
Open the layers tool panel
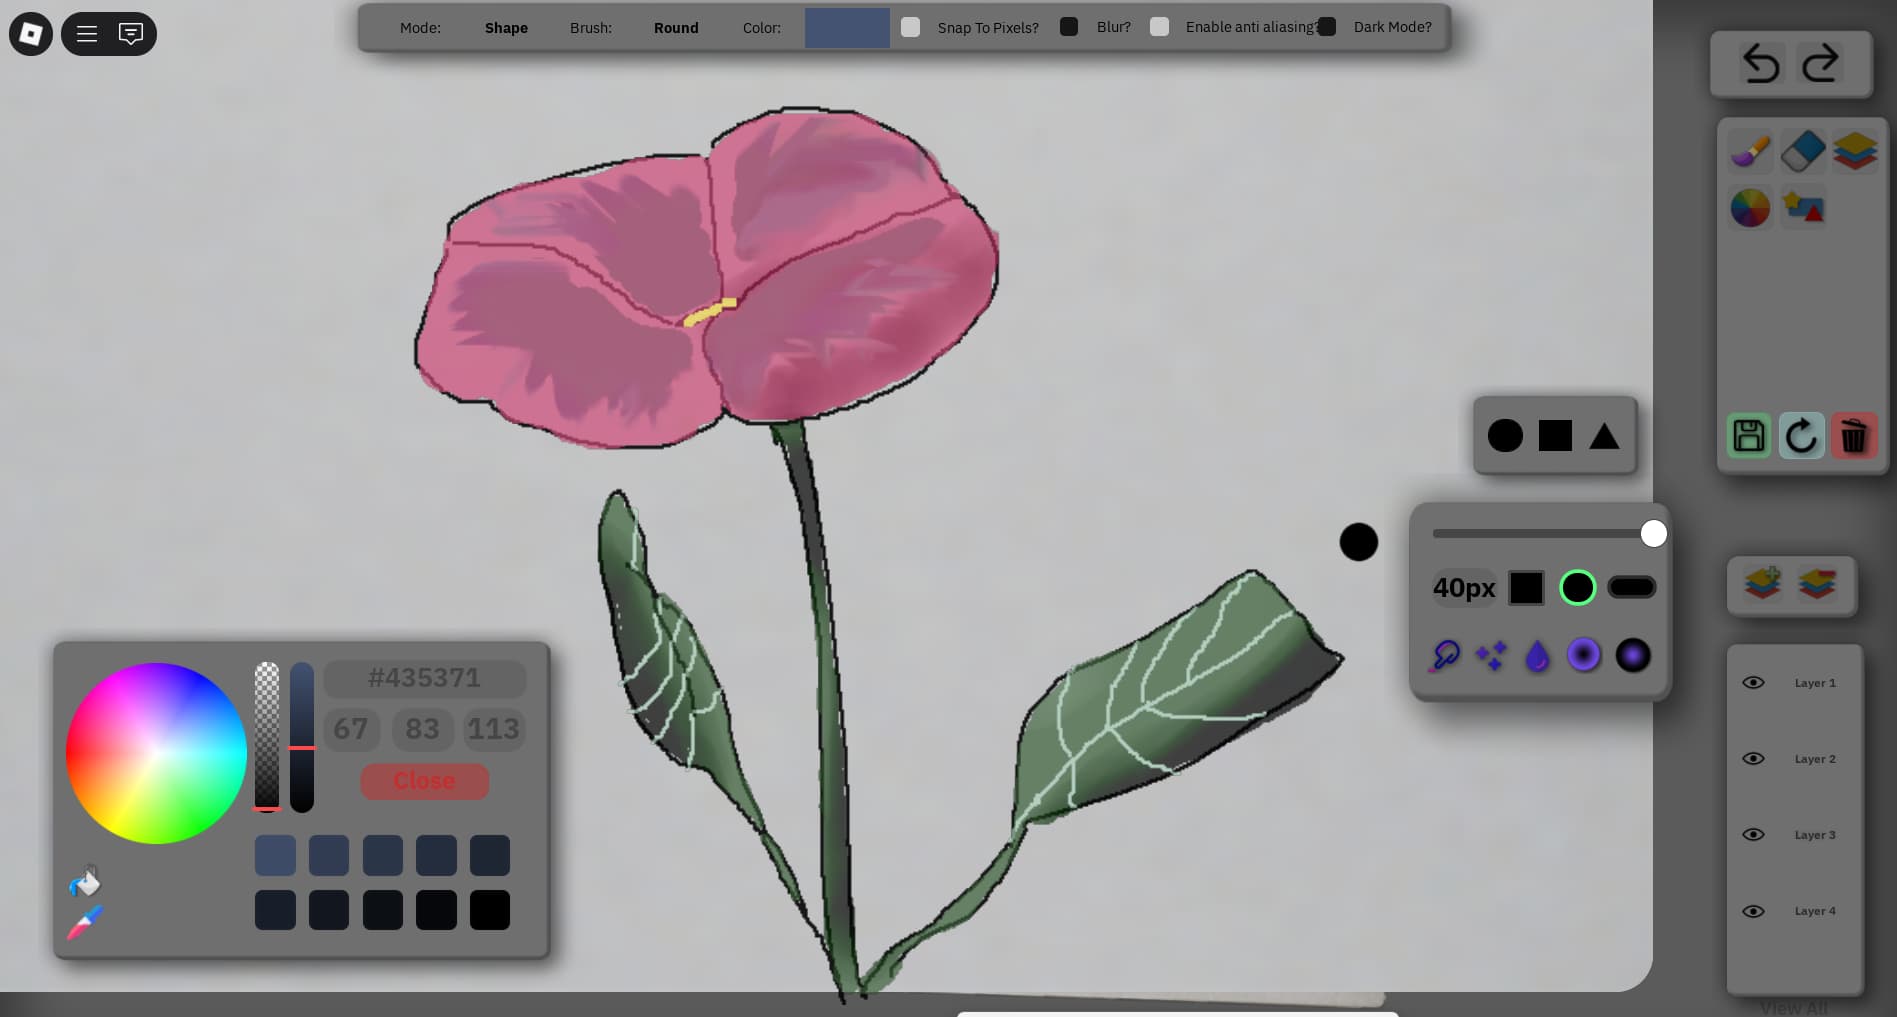point(1854,152)
